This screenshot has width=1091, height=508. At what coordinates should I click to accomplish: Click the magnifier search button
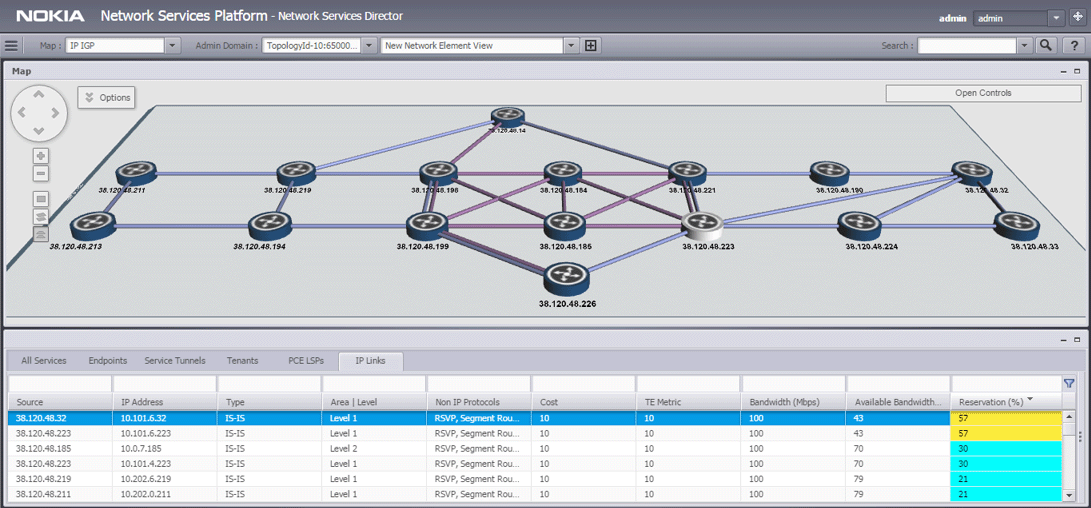(x=1047, y=45)
